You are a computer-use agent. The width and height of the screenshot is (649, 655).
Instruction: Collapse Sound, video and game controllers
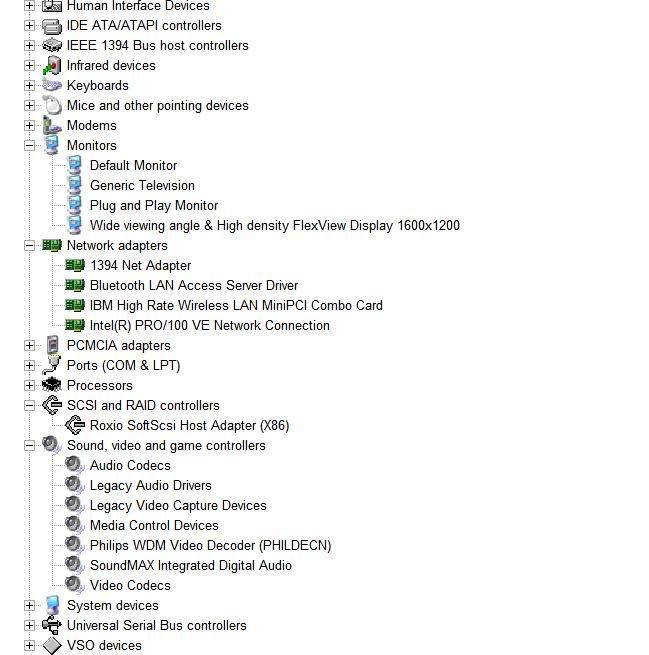(30, 445)
